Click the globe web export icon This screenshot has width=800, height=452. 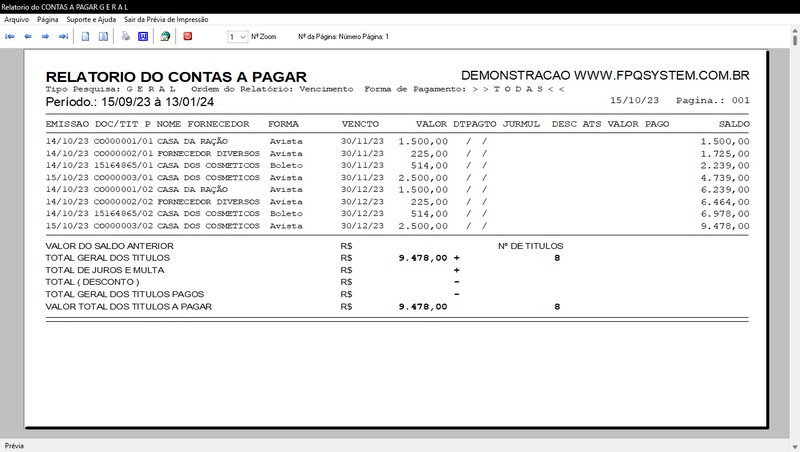click(x=165, y=36)
